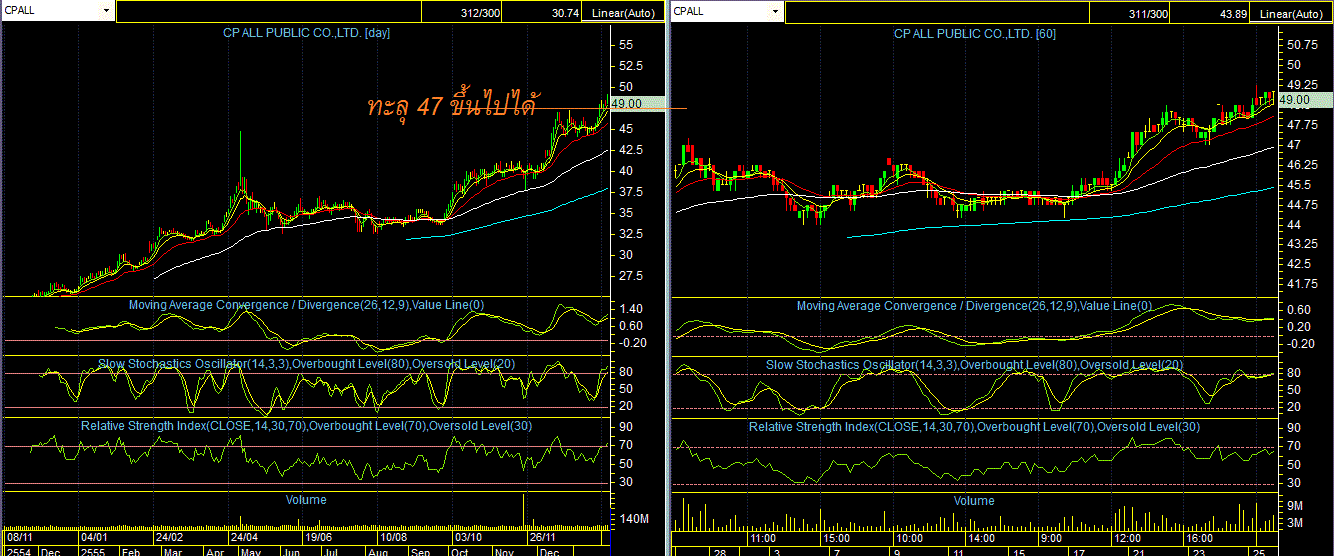Select the Relative Strength Index label on the daily chart
The image size is (1334, 556).
306,426
